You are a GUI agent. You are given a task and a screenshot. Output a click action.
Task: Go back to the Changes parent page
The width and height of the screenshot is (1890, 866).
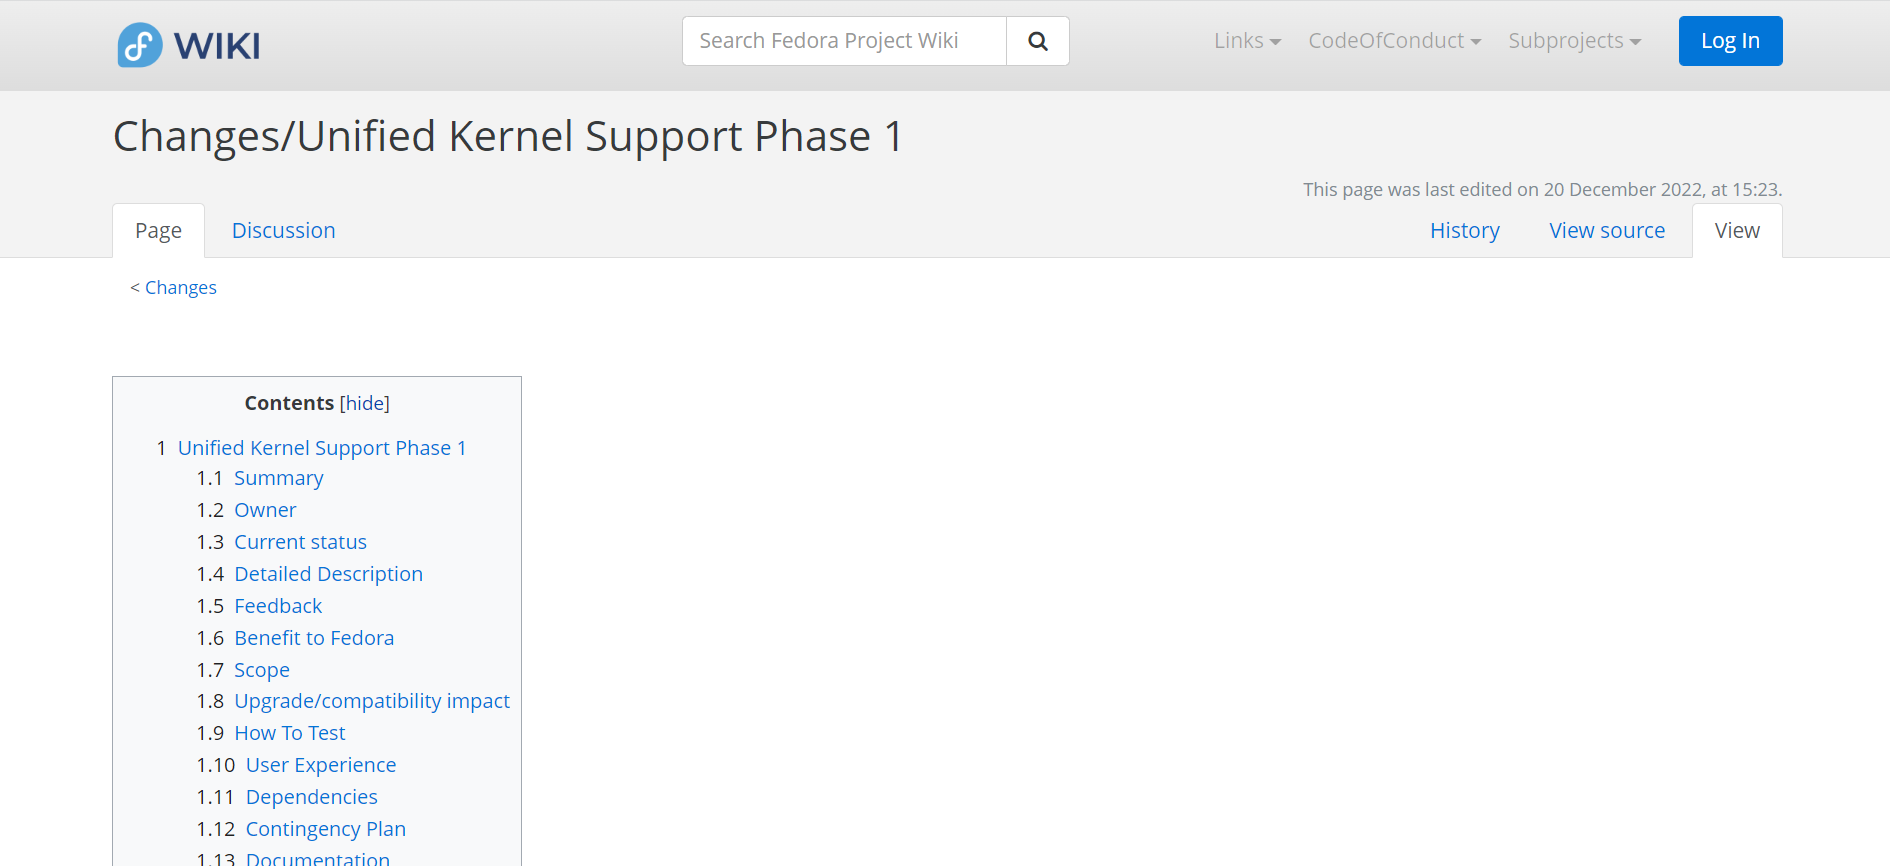[x=181, y=288]
